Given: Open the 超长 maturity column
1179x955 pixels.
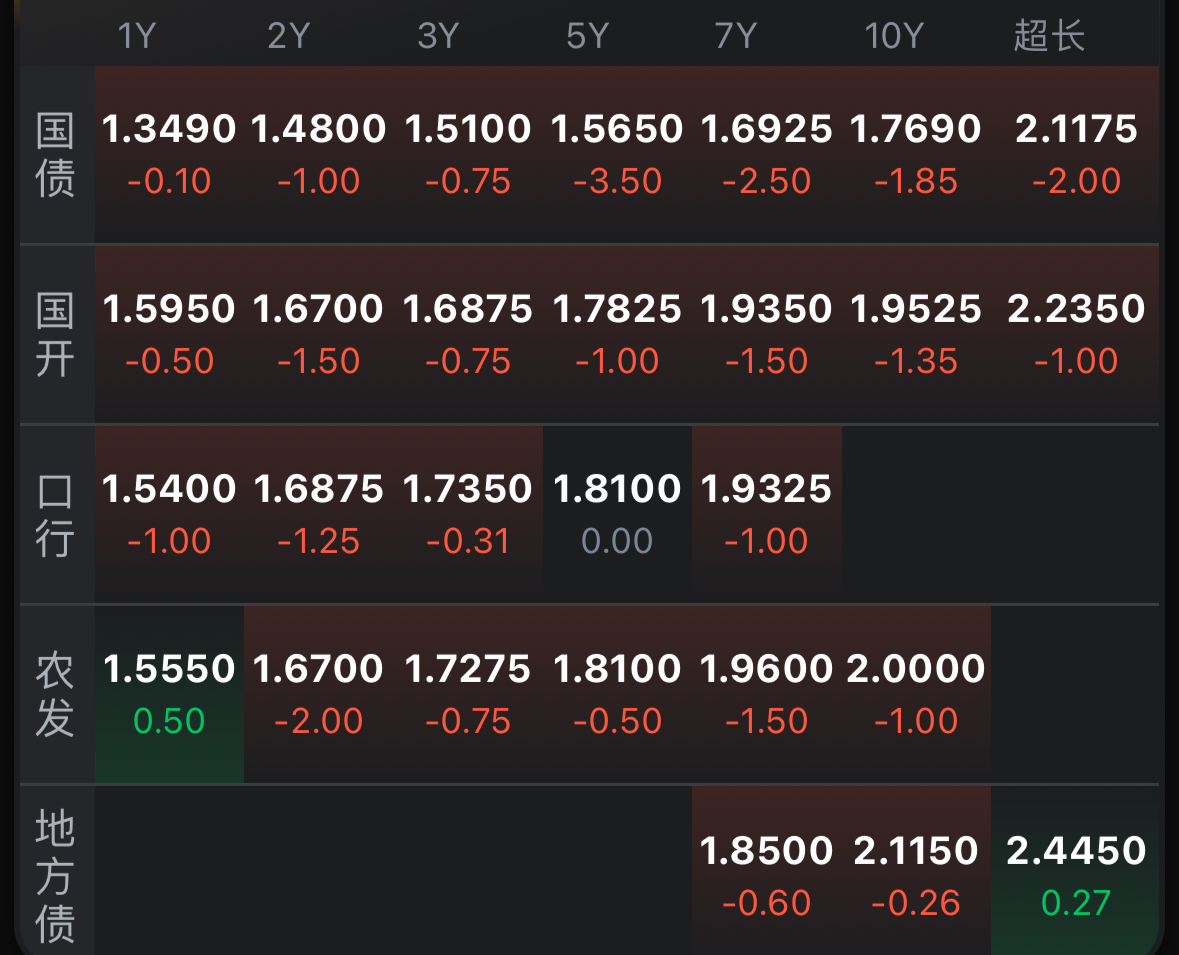Looking at the screenshot, I should pos(1049,37).
